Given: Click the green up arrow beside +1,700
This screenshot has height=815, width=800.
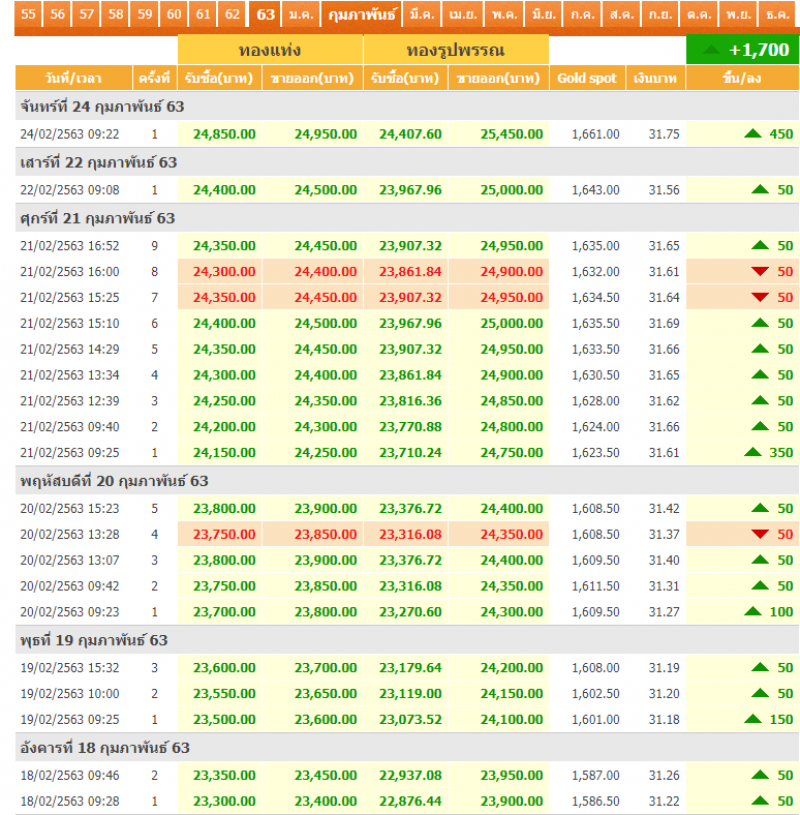Looking at the screenshot, I should [x=712, y=49].
